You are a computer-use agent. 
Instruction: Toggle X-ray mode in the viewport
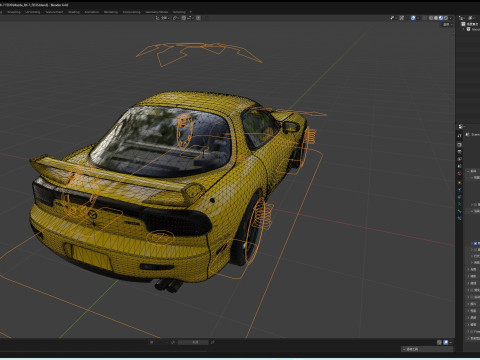coord(425,18)
